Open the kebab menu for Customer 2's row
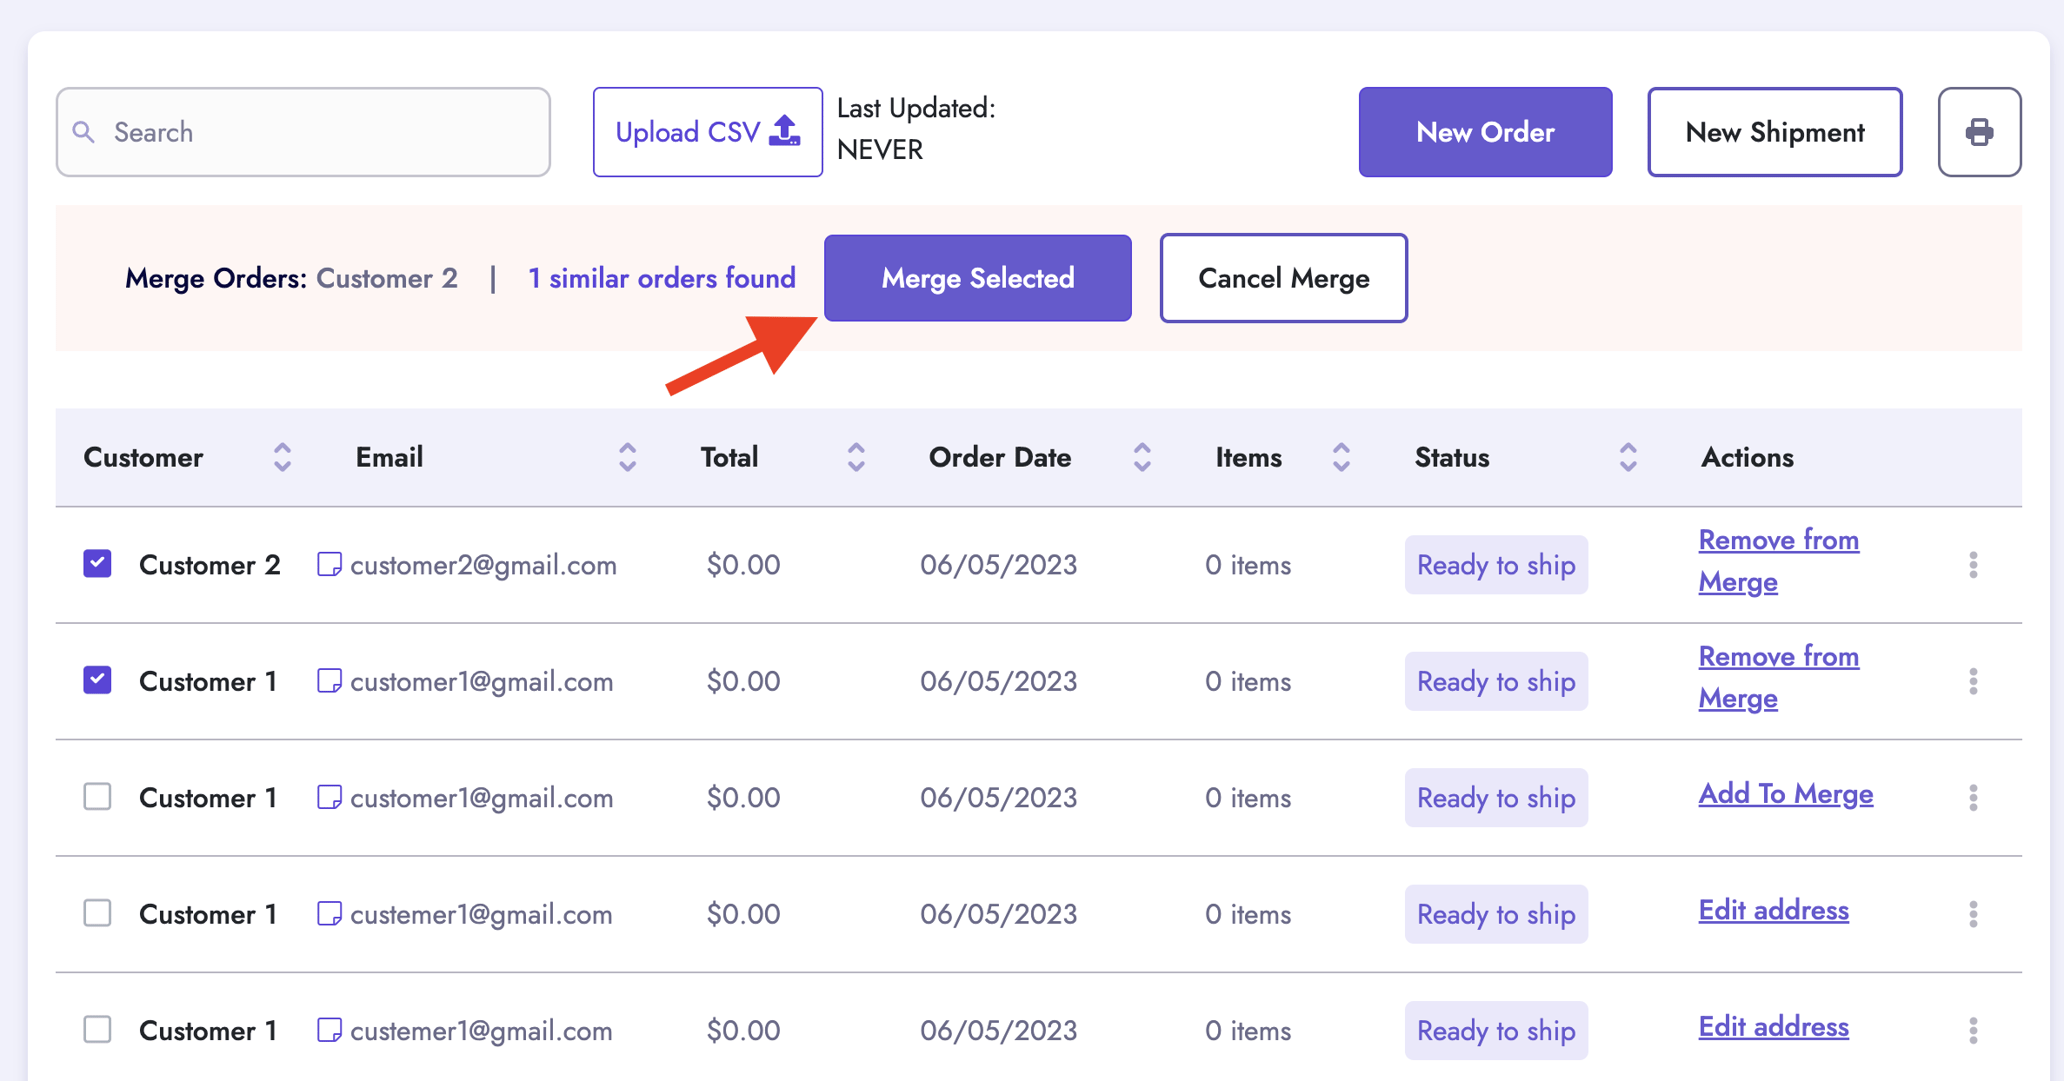Viewport: 2064px width, 1081px height. 1974,565
